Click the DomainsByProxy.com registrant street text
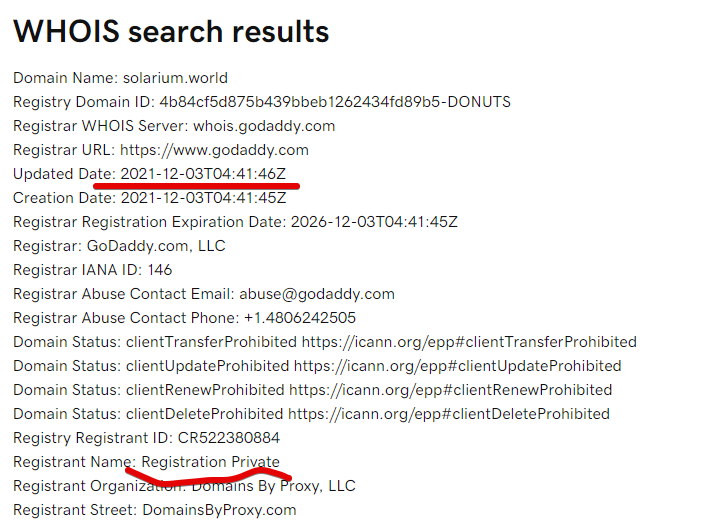The height and width of the screenshot is (520, 703). 219,510
